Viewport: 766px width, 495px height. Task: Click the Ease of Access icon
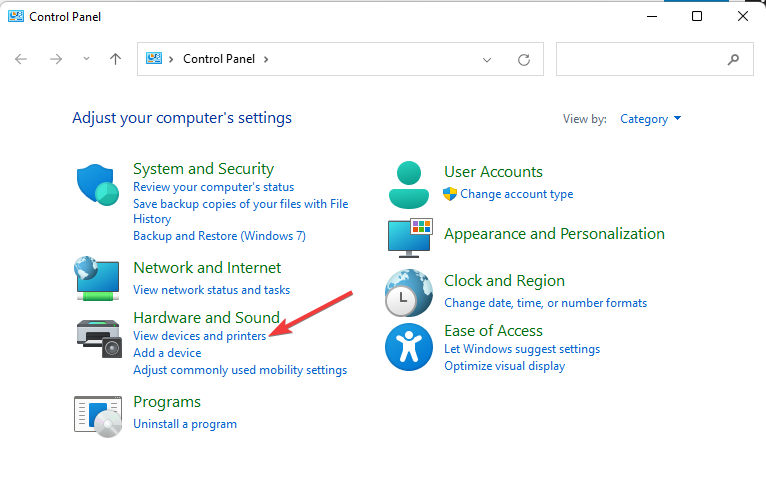pyautogui.click(x=408, y=347)
